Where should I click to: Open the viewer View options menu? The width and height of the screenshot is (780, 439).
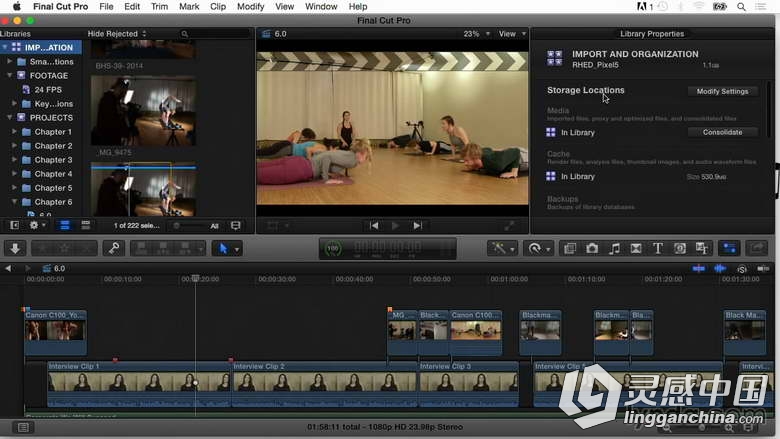512,34
